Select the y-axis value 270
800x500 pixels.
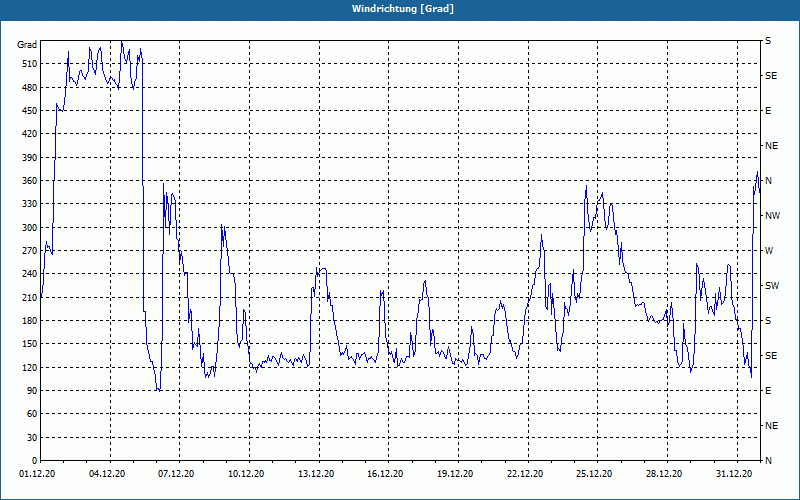click(x=30, y=251)
